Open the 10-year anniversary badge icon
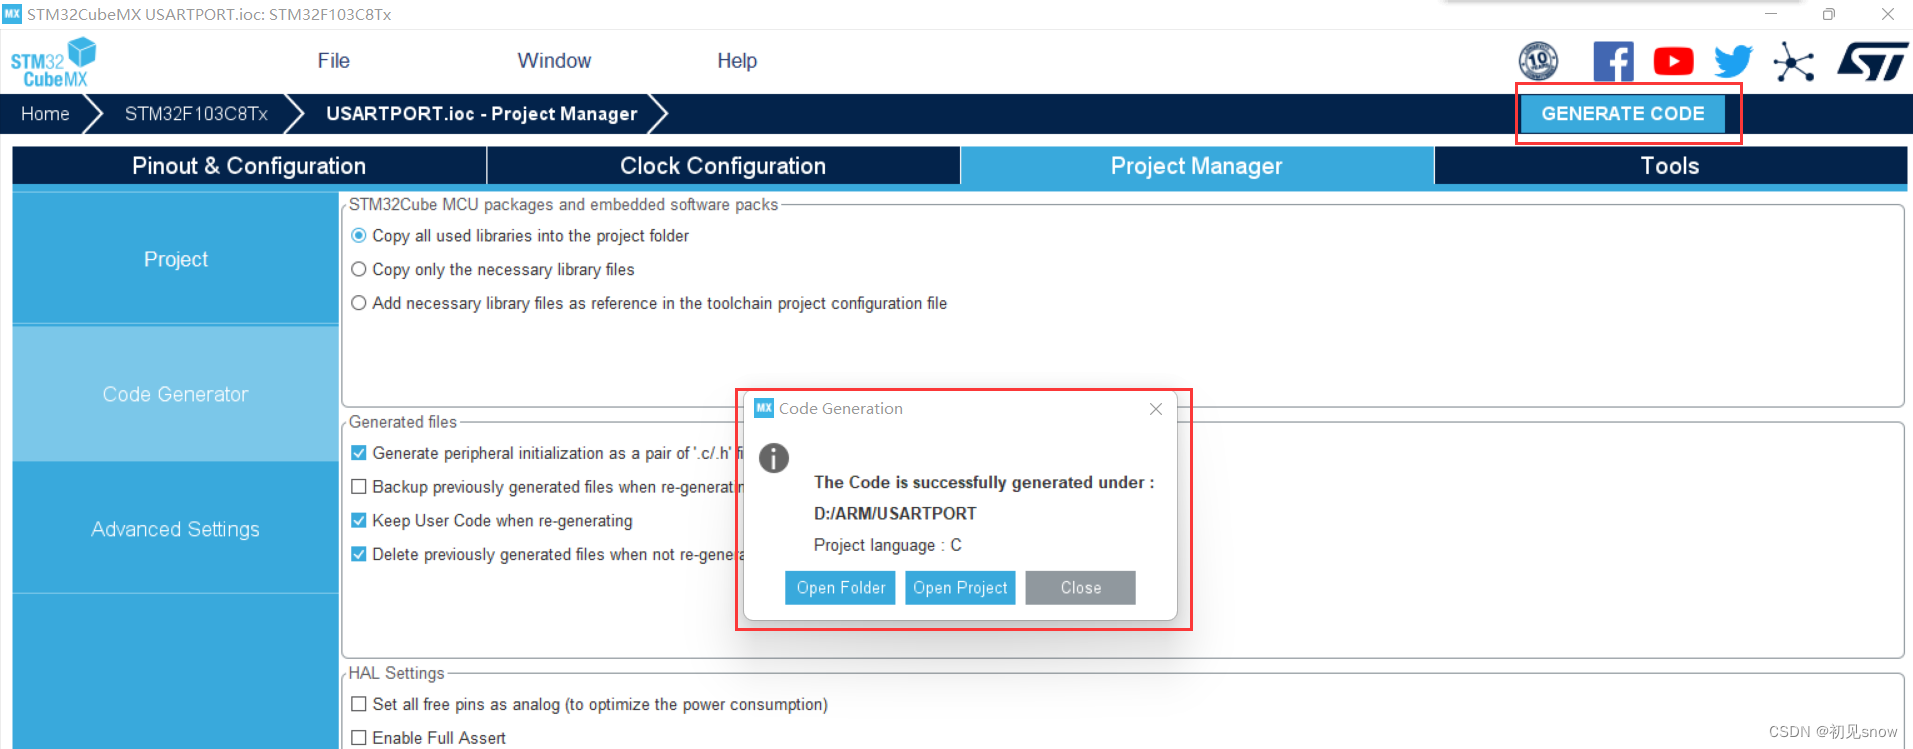Viewport: 1913px width, 749px height. pos(1538,62)
